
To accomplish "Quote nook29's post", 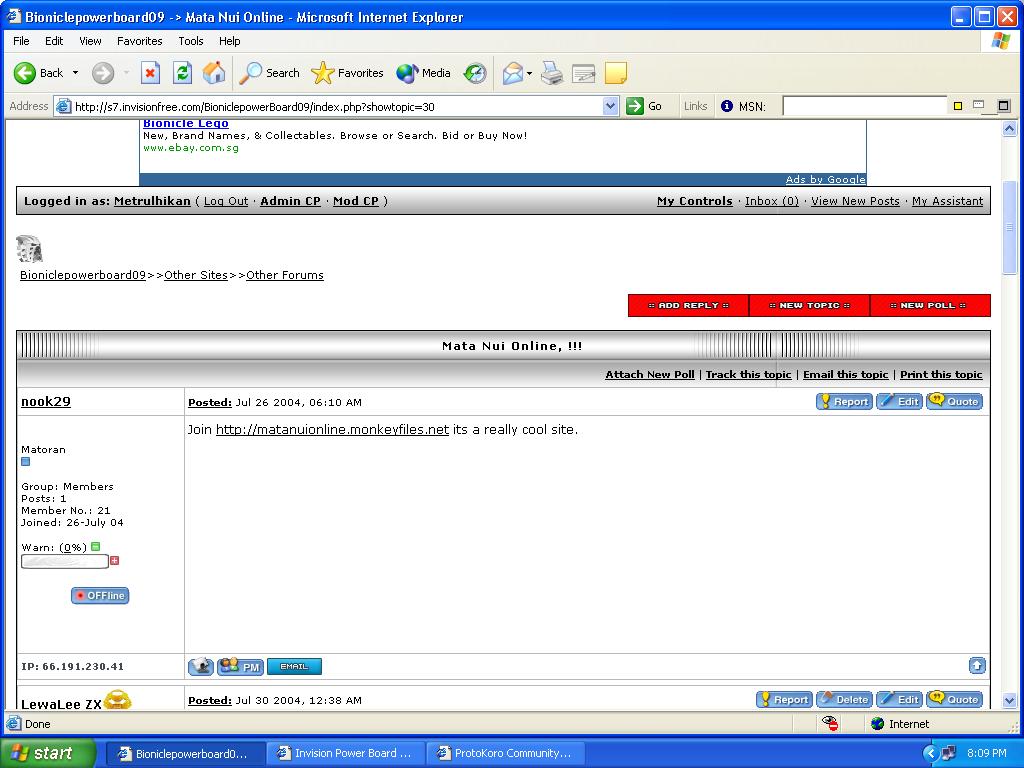I will [954, 401].
